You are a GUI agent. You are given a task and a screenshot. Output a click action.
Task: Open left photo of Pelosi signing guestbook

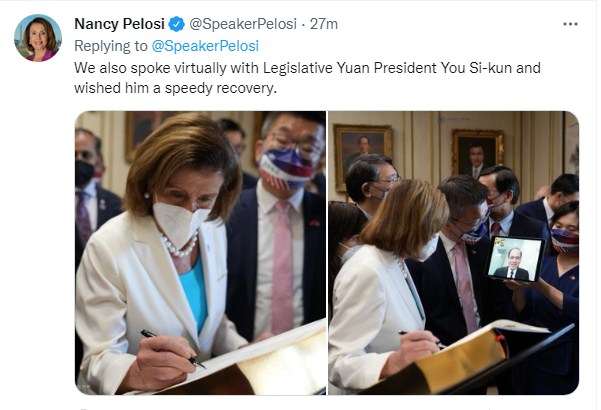pyautogui.click(x=200, y=253)
